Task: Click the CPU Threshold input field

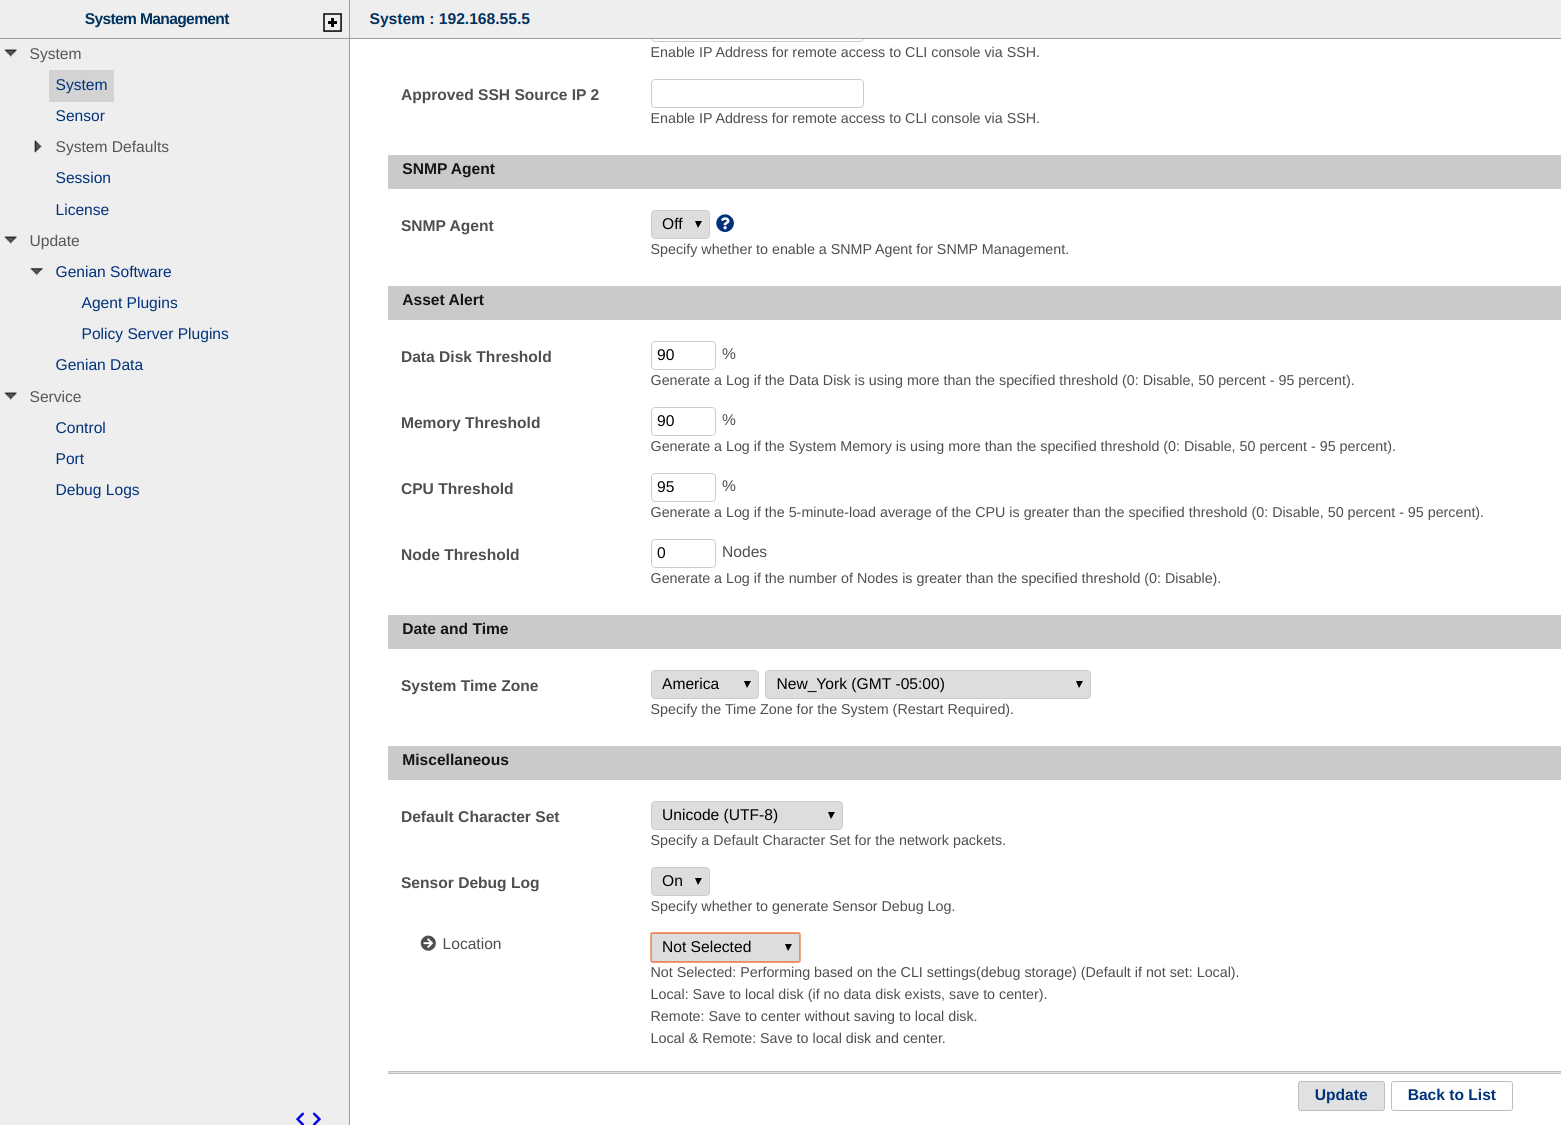Action: [683, 487]
